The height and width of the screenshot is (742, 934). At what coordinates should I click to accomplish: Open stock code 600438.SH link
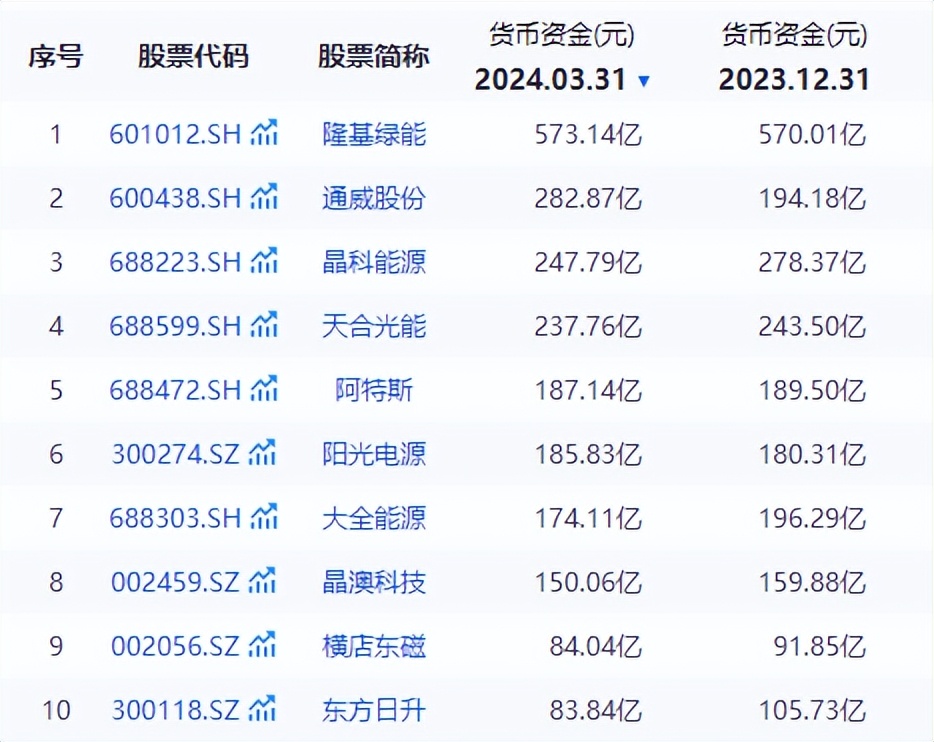[x=175, y=198]
